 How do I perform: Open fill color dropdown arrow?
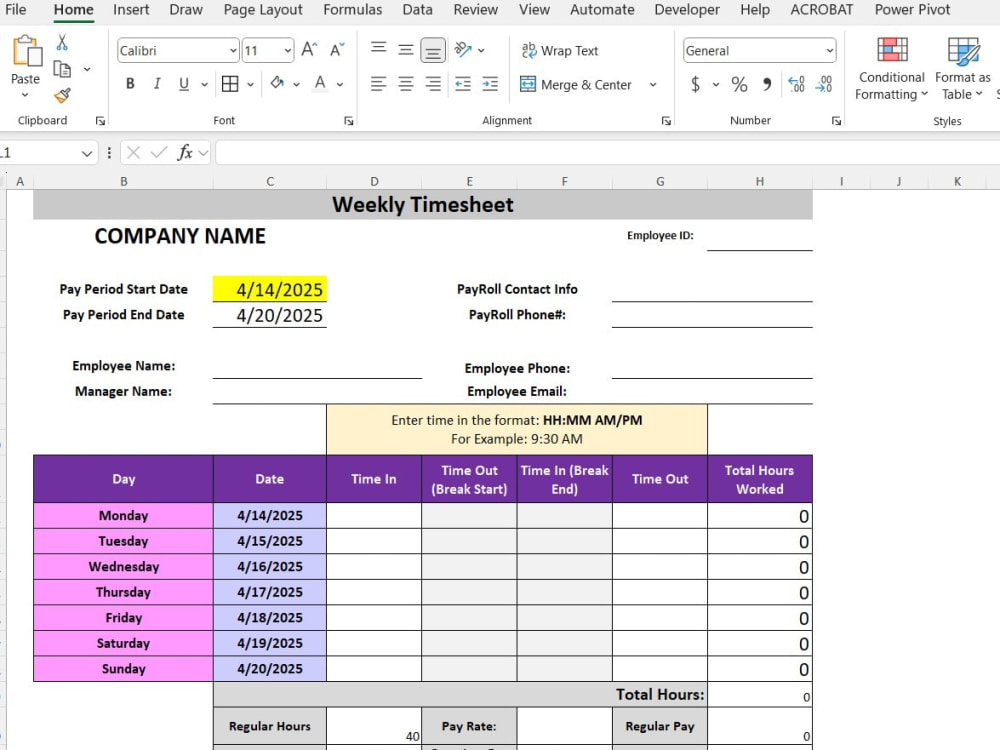[x=297, y=84]
